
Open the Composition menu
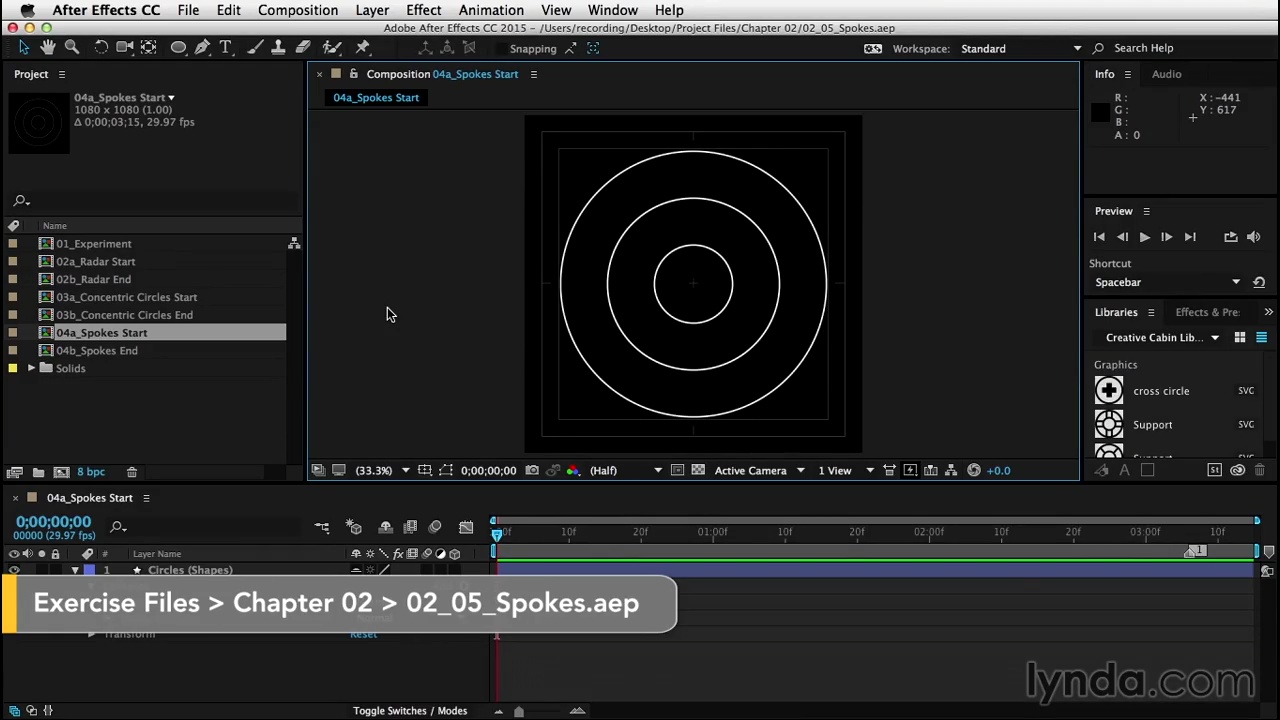coord(298,10)
